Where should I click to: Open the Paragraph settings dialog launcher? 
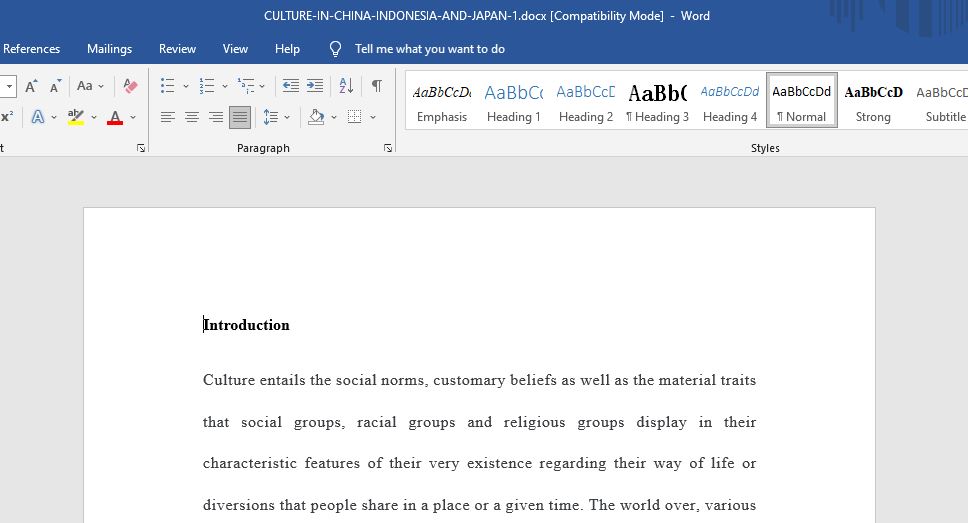click(x=388, y=148)
